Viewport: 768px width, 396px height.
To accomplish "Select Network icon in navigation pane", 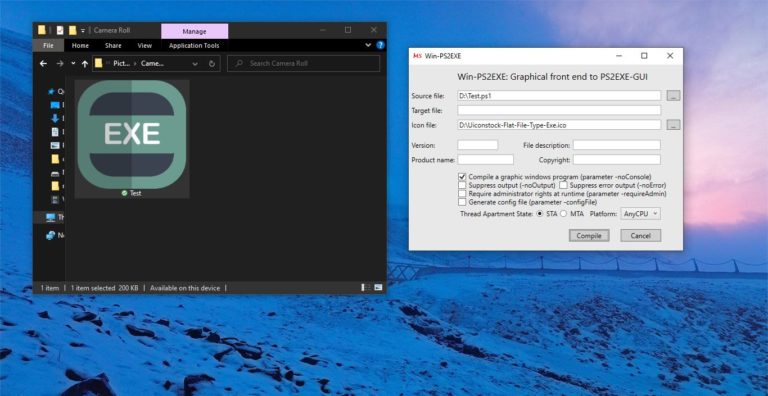I will (x=50, y=235).
